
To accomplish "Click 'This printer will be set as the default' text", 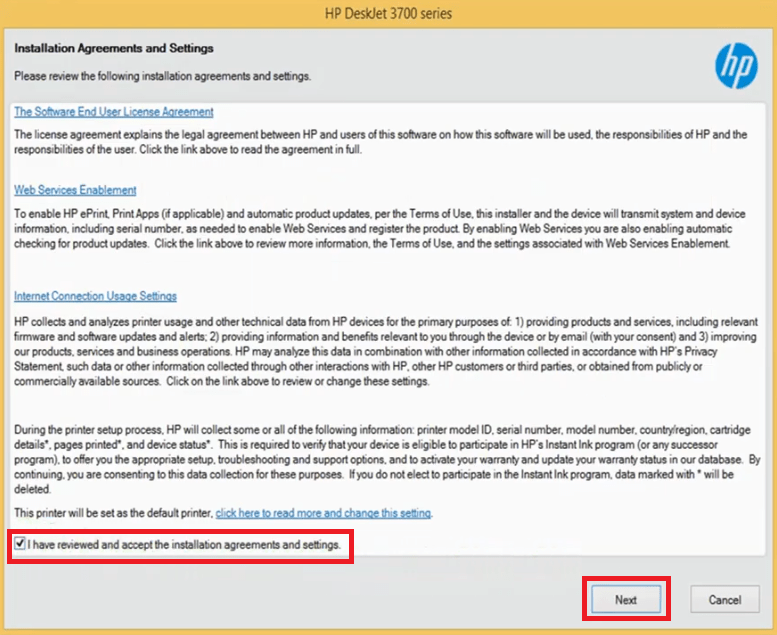I will click(x=113, y=513).
